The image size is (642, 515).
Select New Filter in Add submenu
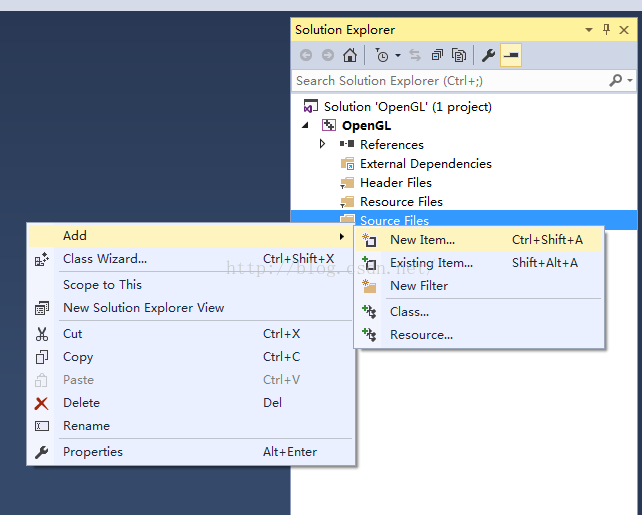479,286
